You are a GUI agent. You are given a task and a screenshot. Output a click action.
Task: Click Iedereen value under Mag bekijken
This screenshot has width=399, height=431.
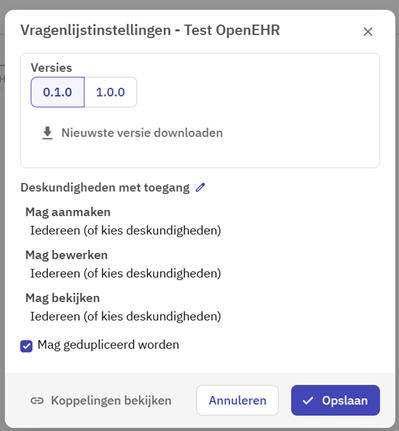coord(126,316)
